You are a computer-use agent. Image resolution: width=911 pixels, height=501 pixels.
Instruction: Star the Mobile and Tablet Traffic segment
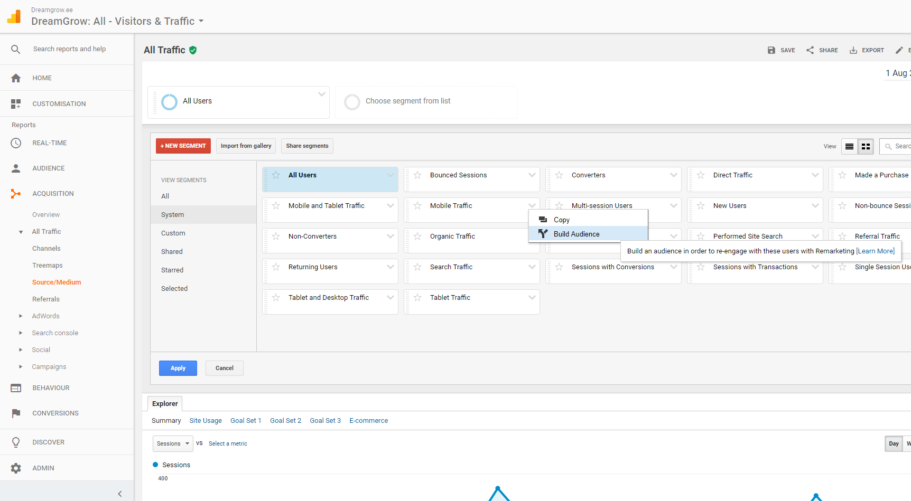pos(276,206)
